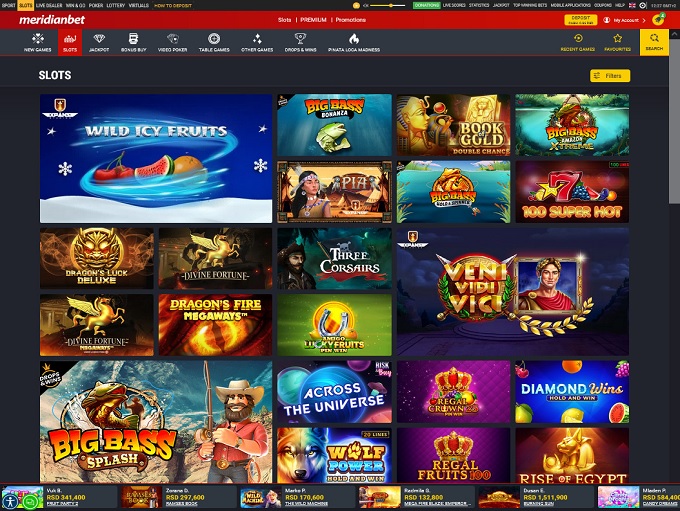This screenshot has width=680, height=511.
Task: Click the yellow Deposit button
Action: tap(579, 19)
